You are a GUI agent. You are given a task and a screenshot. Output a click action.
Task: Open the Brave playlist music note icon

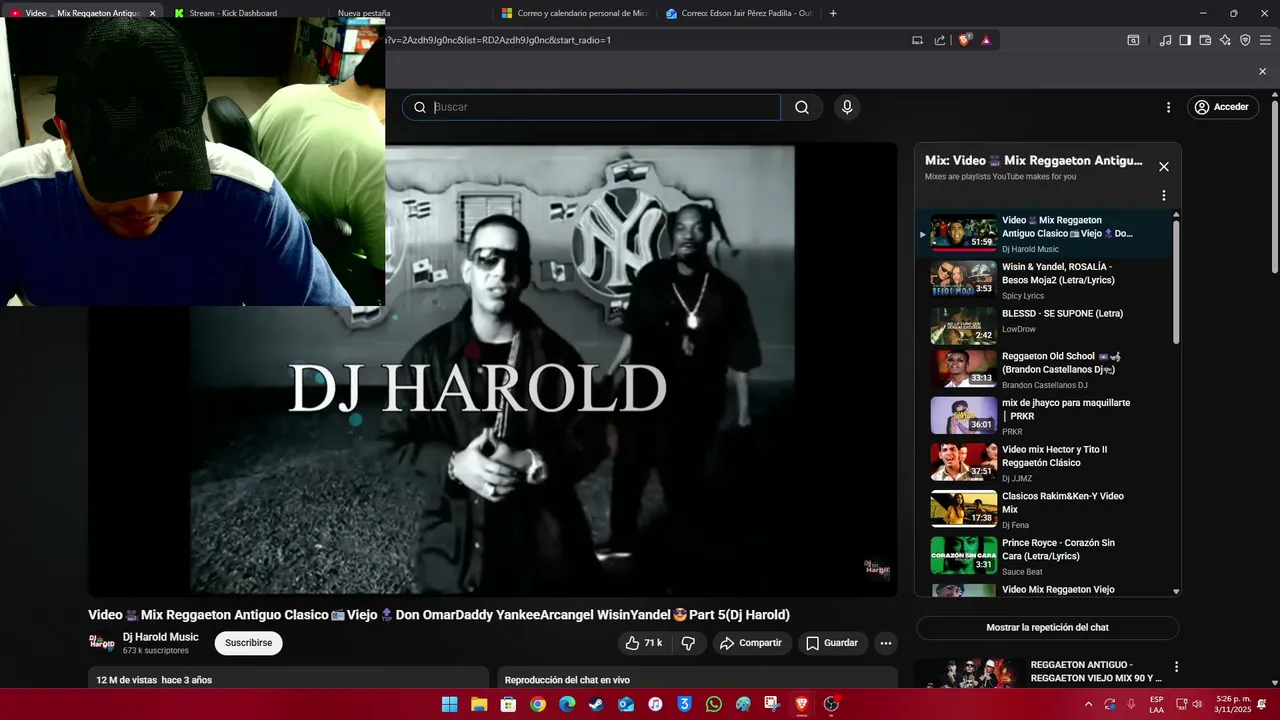click(x=1165, y=40)
